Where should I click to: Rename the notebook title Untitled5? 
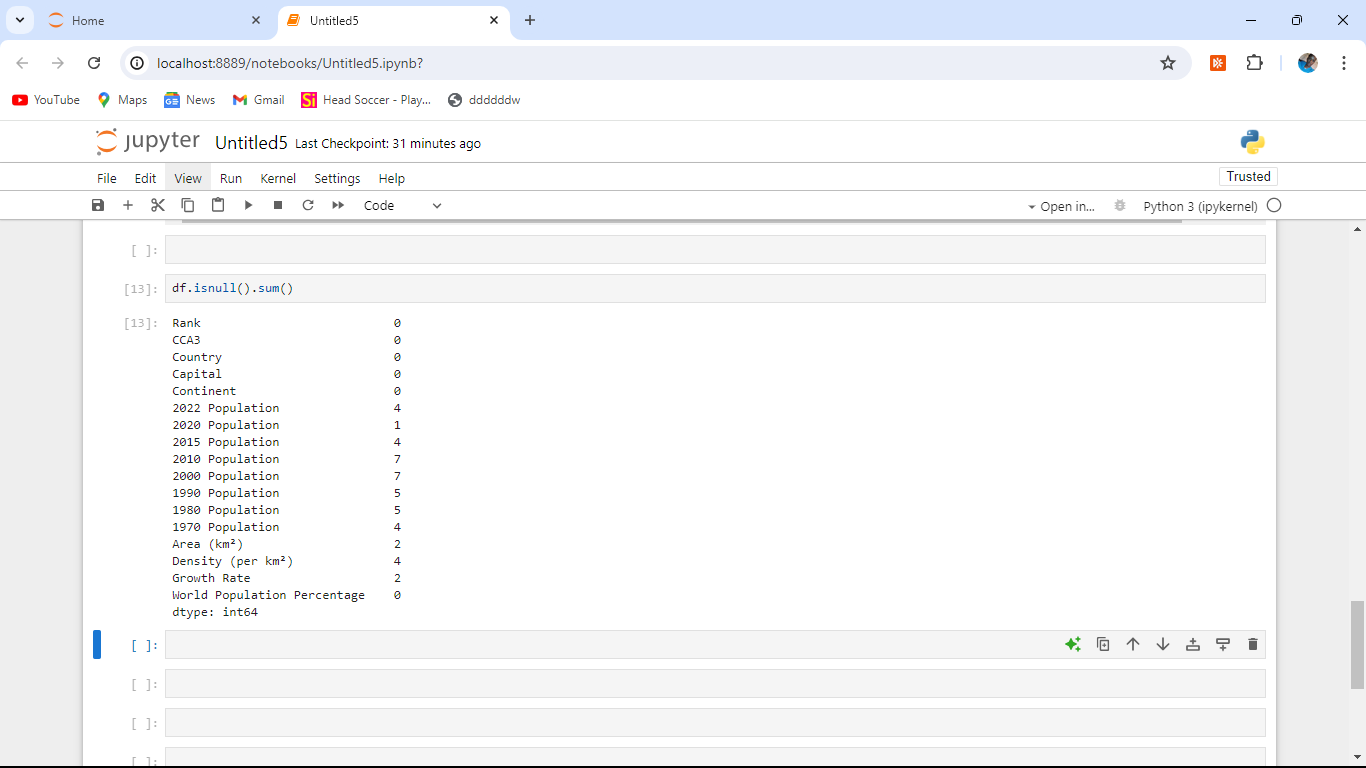[x=252, y=143]
